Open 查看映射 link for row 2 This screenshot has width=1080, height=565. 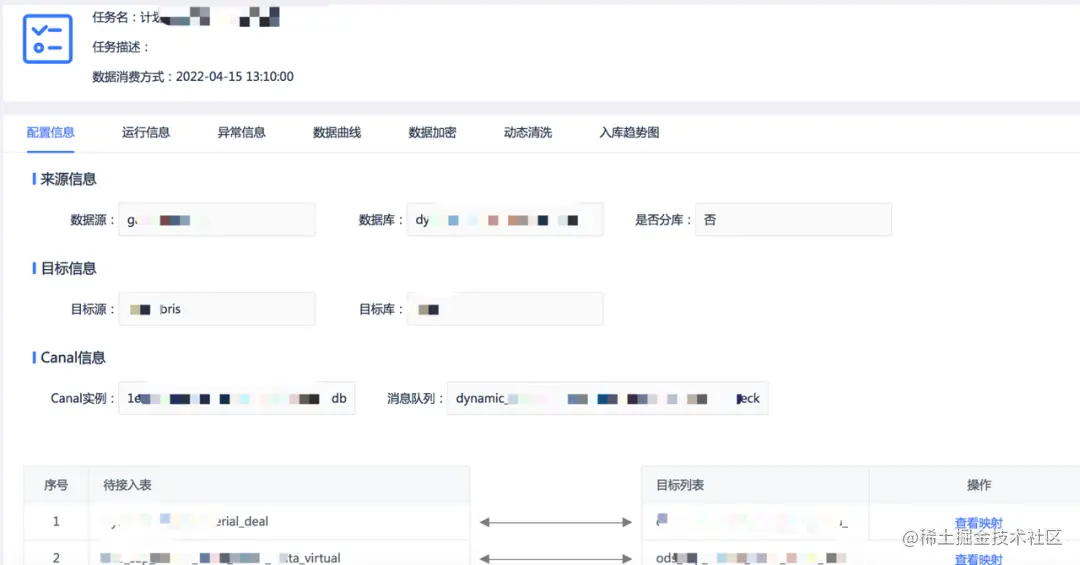[979, 559]
